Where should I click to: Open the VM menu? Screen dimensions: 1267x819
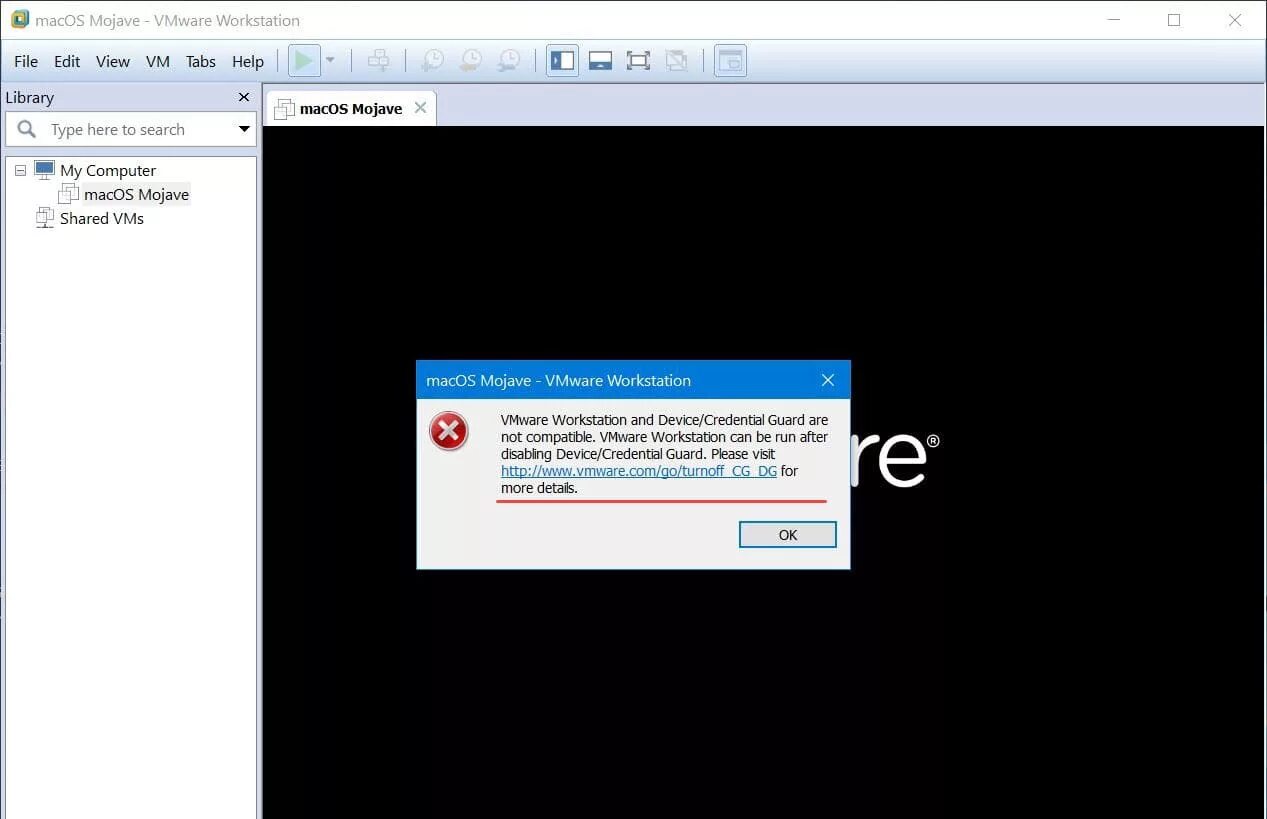pyautogui.click(x=158, y=61)
